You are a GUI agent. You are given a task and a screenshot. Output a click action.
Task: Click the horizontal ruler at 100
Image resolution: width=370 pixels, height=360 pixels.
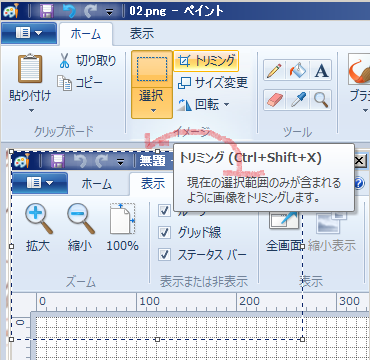click(149, 301)
